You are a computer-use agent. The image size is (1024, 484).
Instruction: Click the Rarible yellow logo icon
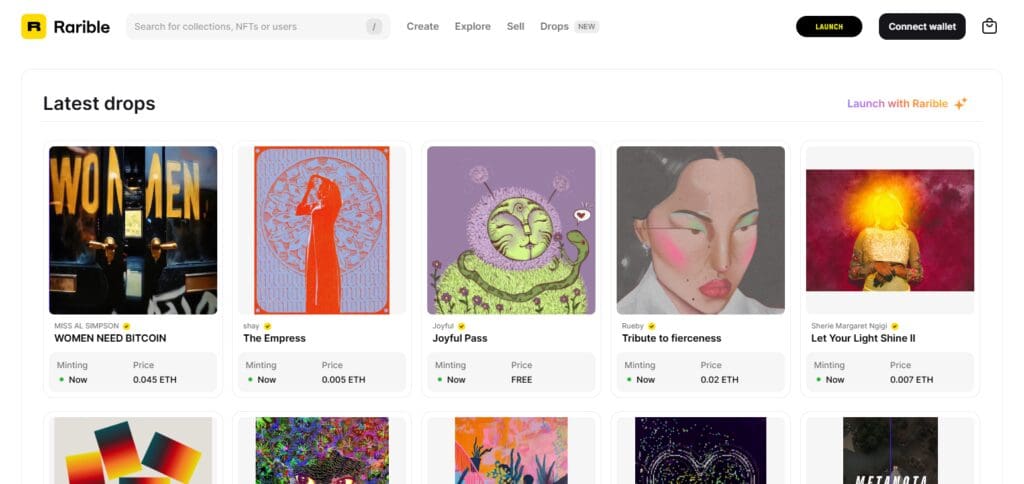click(34, 27)
